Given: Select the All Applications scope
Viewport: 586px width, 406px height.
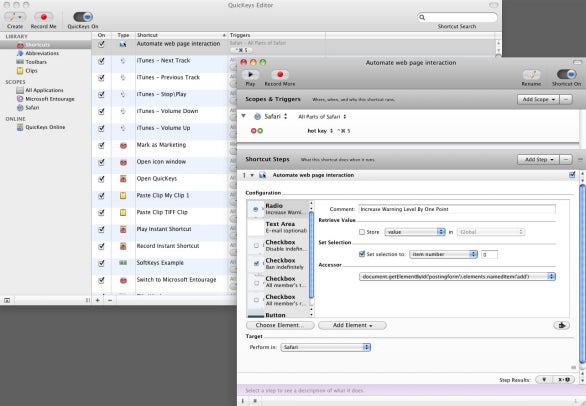Looking at the screenshot, I should [44, 90].
